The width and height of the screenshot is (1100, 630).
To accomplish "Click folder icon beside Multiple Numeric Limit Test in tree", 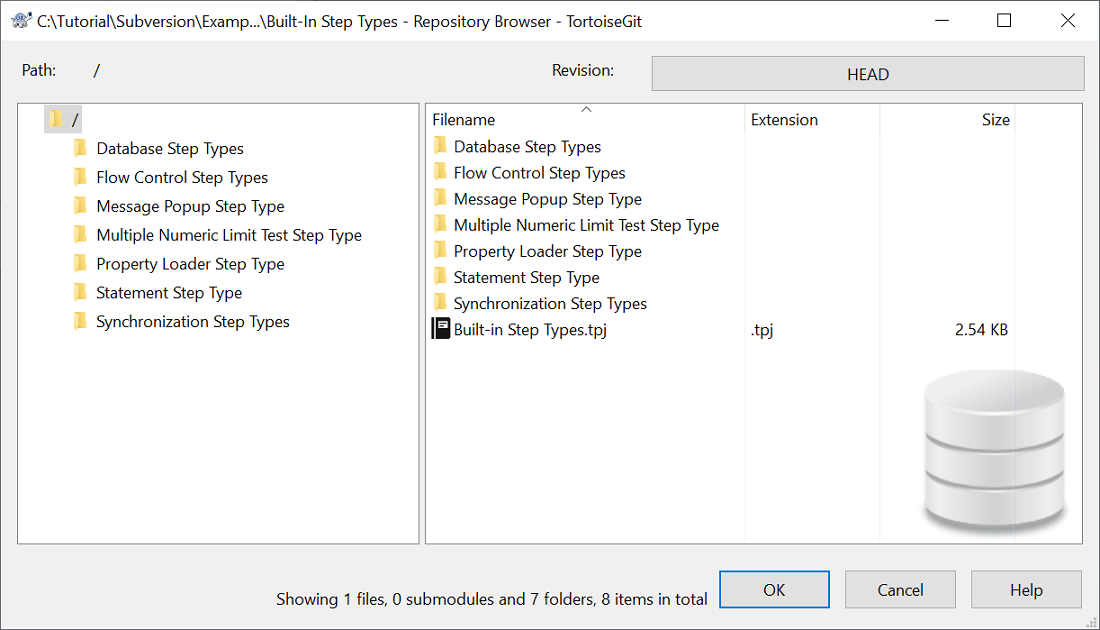I will pyautogui.click(x=81, y=234).
